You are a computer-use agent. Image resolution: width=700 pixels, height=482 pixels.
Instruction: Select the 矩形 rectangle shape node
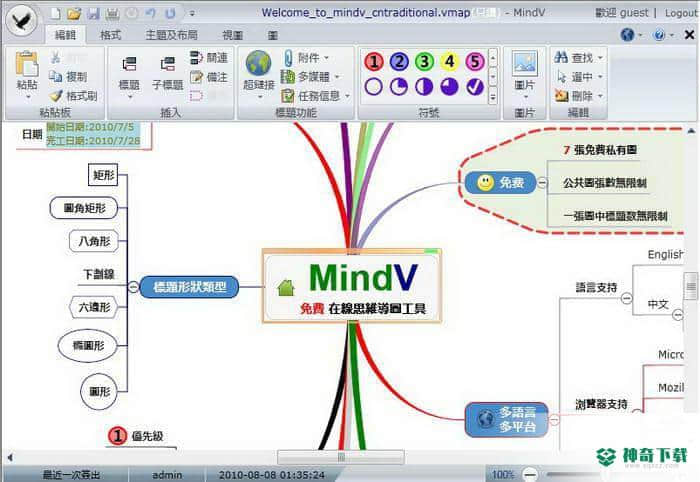pyautogui.click(x=103, y=175)
